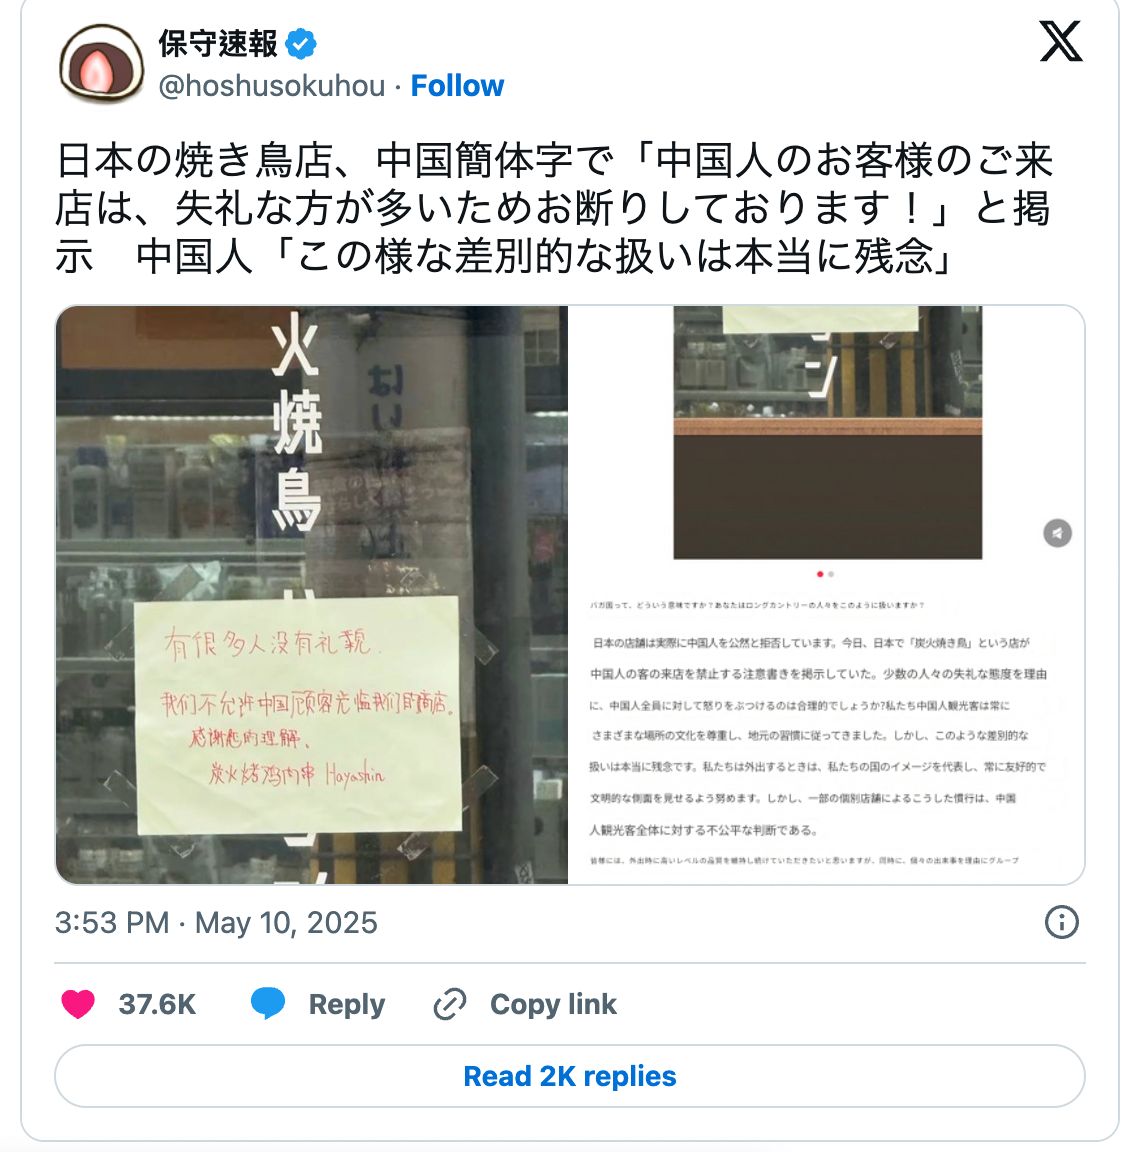This screenshot has width=1146, height=1152.
Task: Open the right screenshot image with text
Action: point(827,594)
